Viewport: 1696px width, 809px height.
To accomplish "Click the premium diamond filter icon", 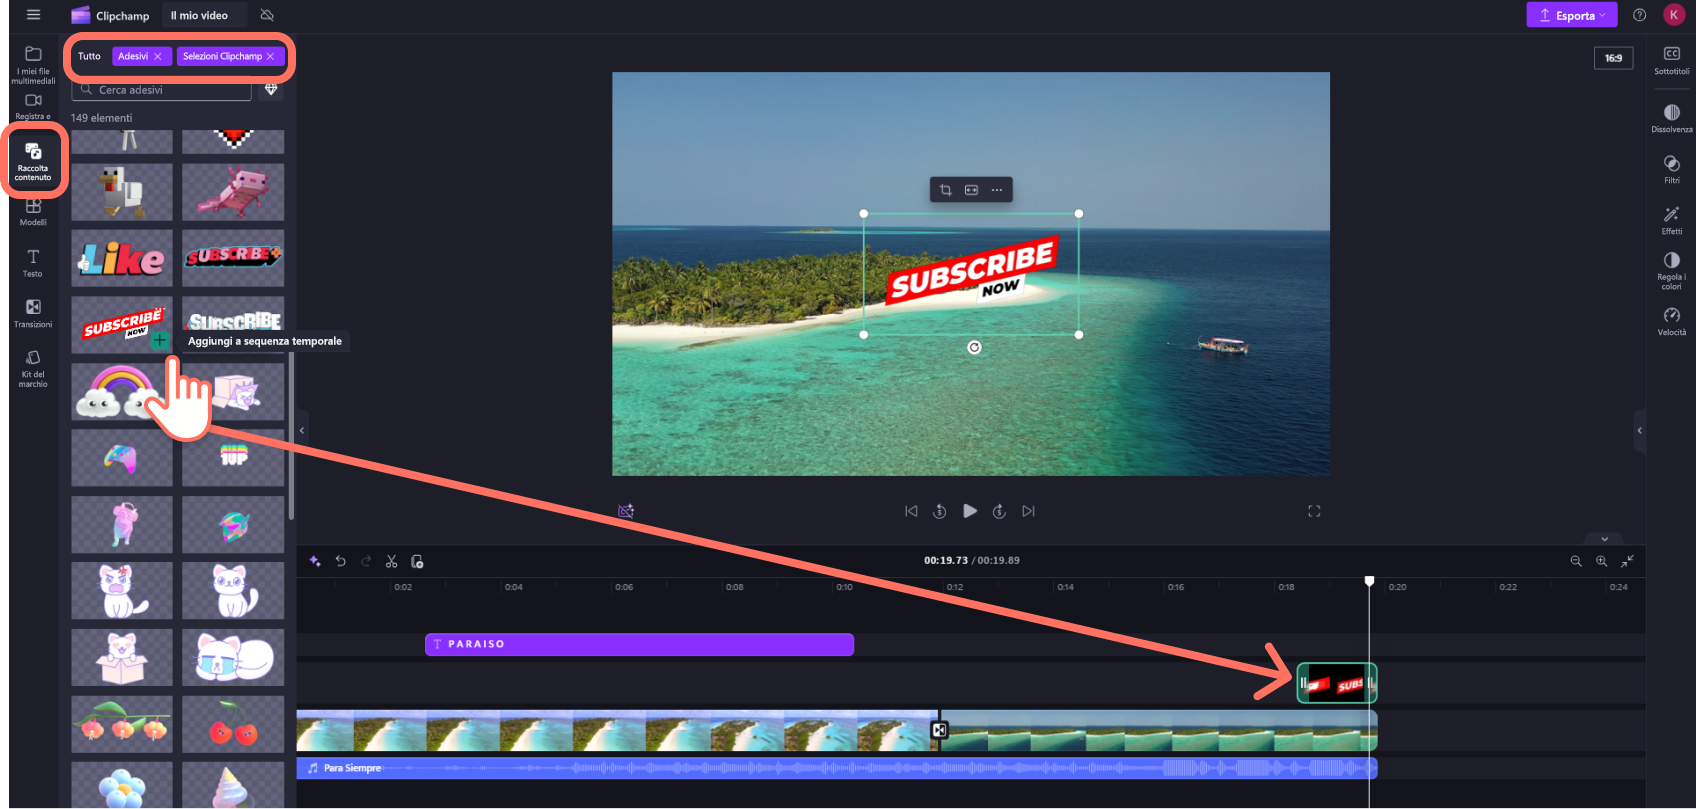I will 271,90.
